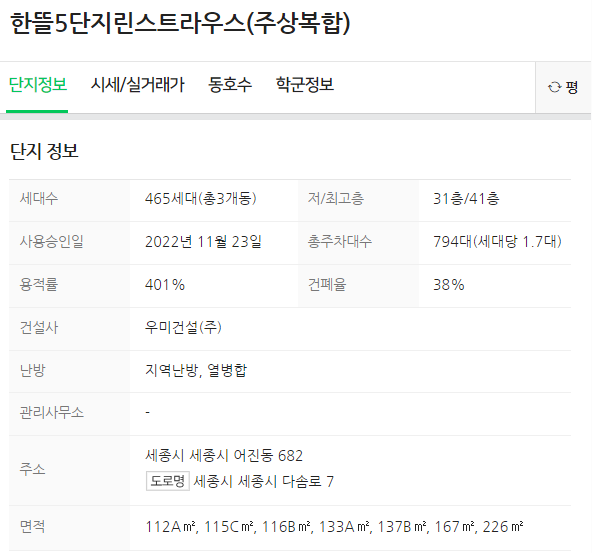This screenshot has width=592, height=553.
Task: Select the heating value 지역난방, 열병합
Action: [x=196, y=370]
